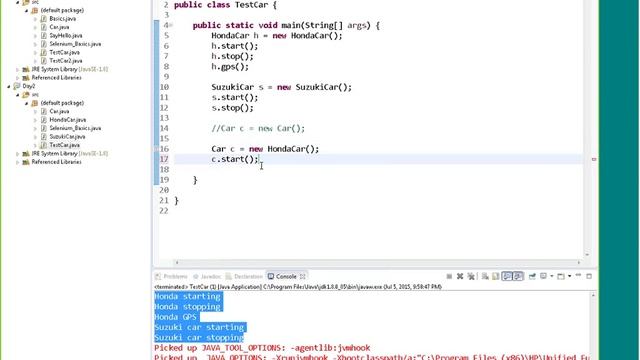Select Car.java above HondaCar.java
Image resolution: width=640 pixels, height=360 pixels.
(59, 111)
